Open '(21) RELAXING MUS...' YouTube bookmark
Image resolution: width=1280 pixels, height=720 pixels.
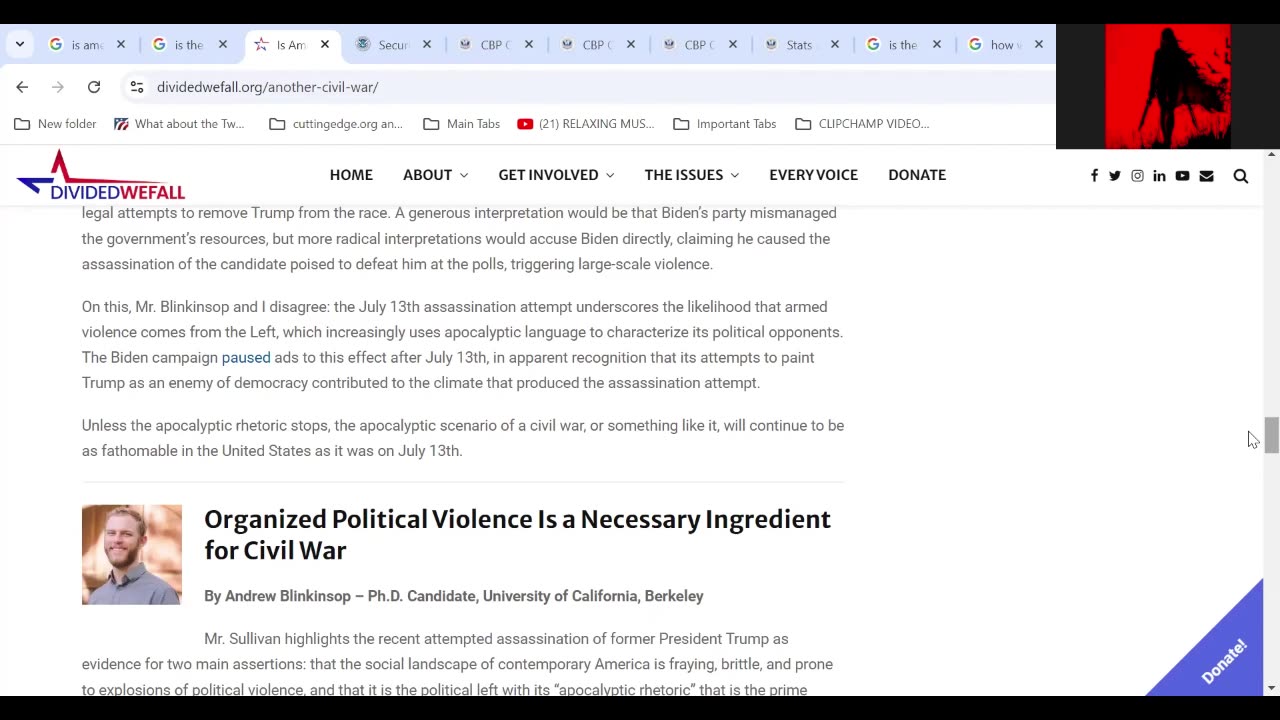[x=586, y=124]
